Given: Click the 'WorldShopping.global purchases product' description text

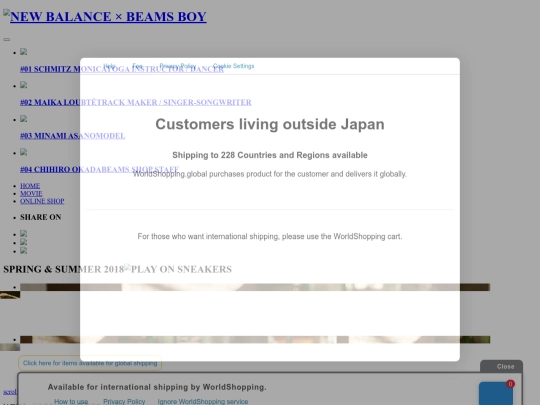Looking at the screenshot, I should tap(270, 174).
